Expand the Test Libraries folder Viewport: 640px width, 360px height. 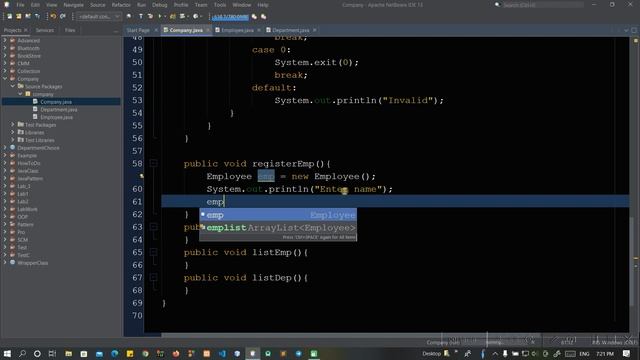[13, 140]
